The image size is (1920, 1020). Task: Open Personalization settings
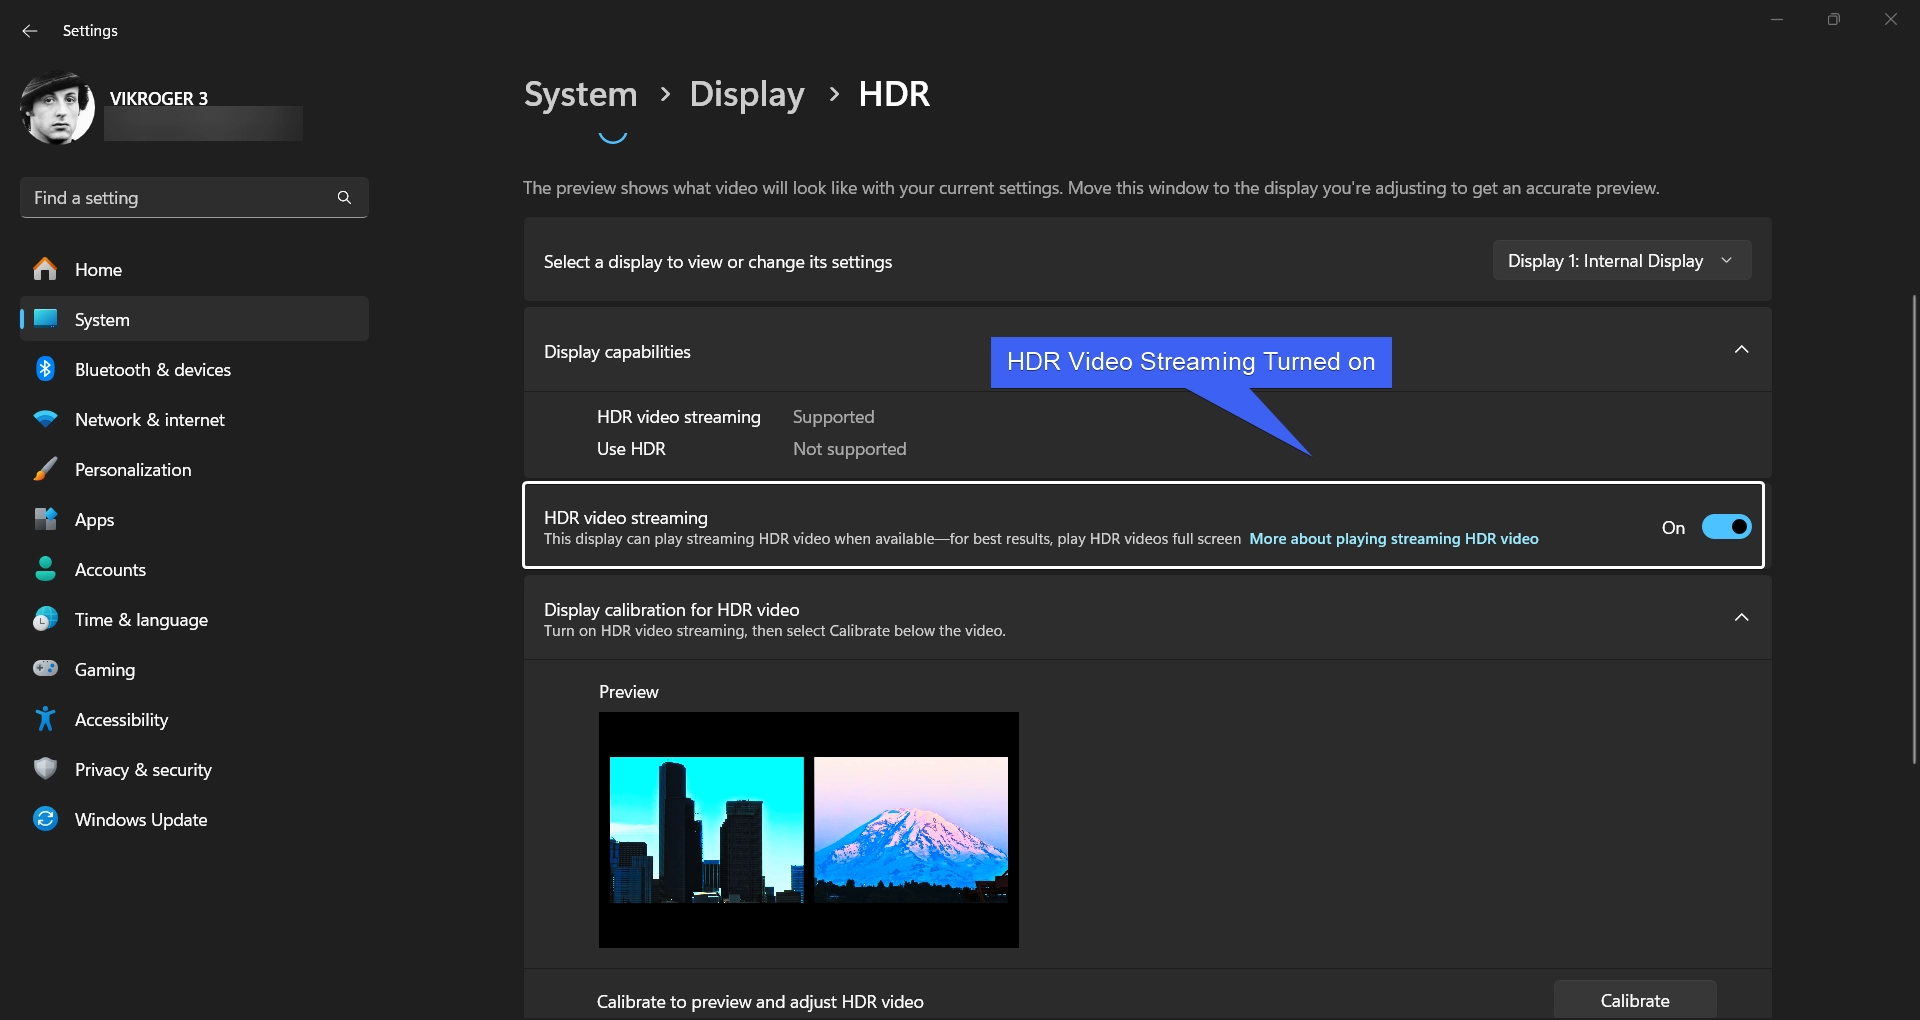(x=194, y=469)
